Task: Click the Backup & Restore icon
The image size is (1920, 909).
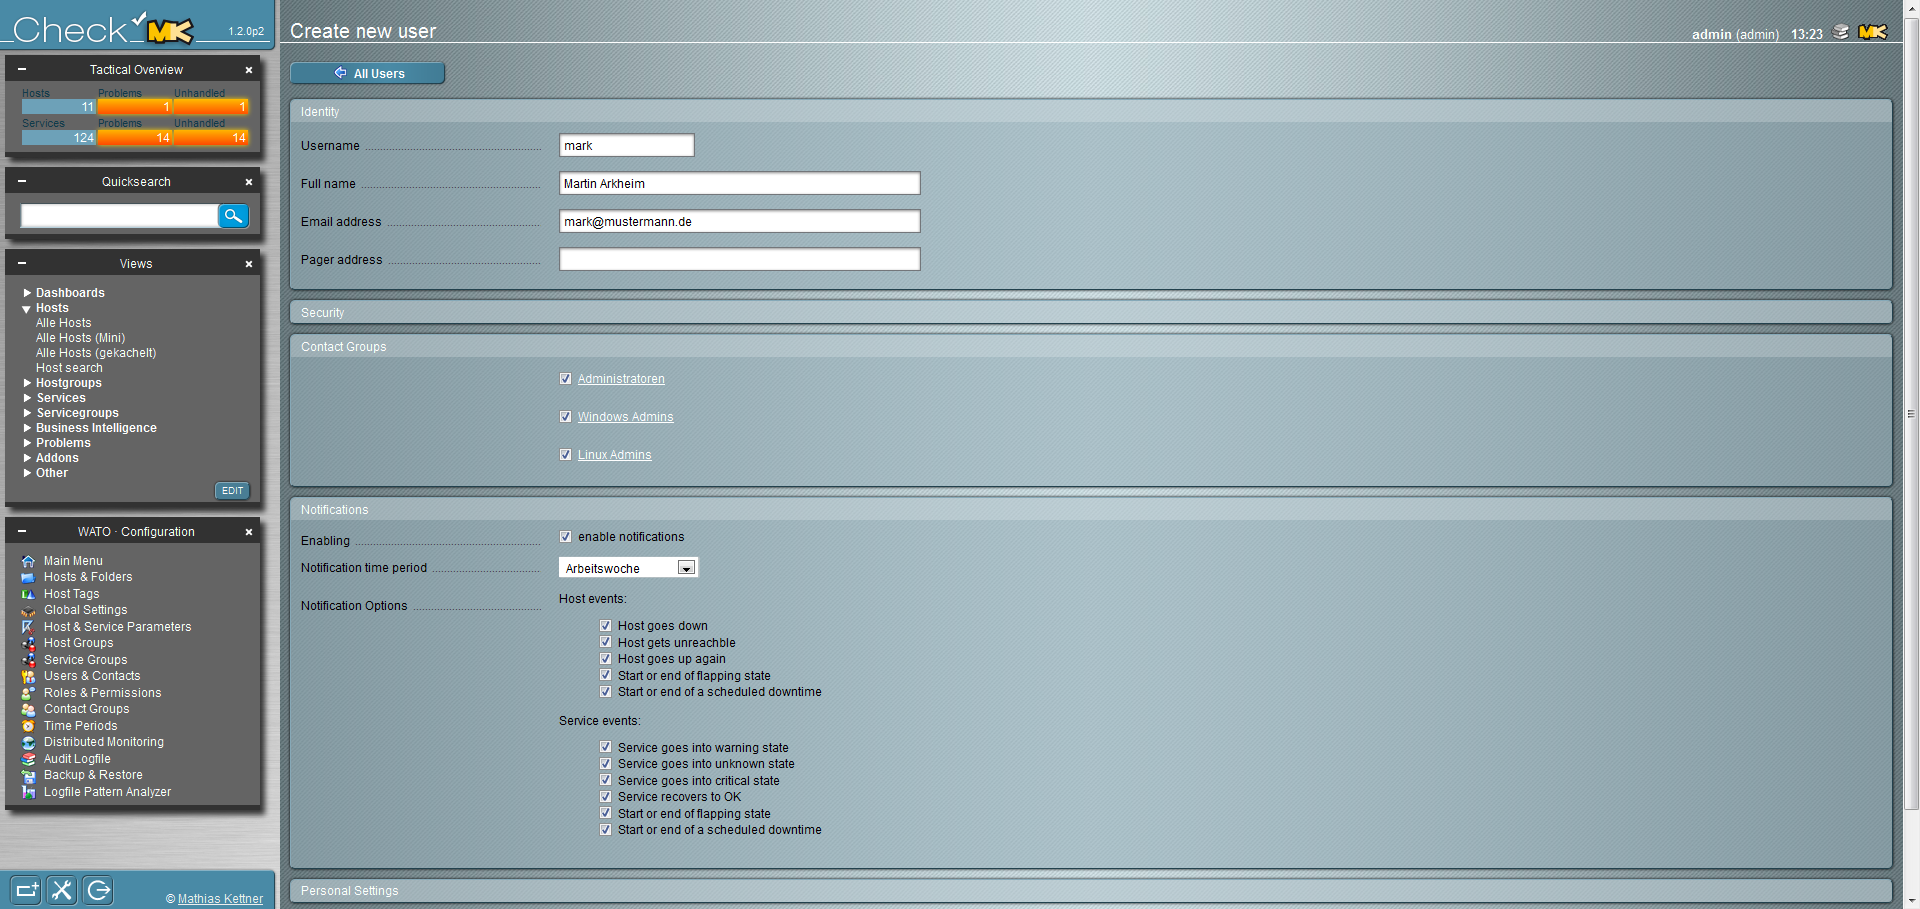Action: tap(28, 776)
